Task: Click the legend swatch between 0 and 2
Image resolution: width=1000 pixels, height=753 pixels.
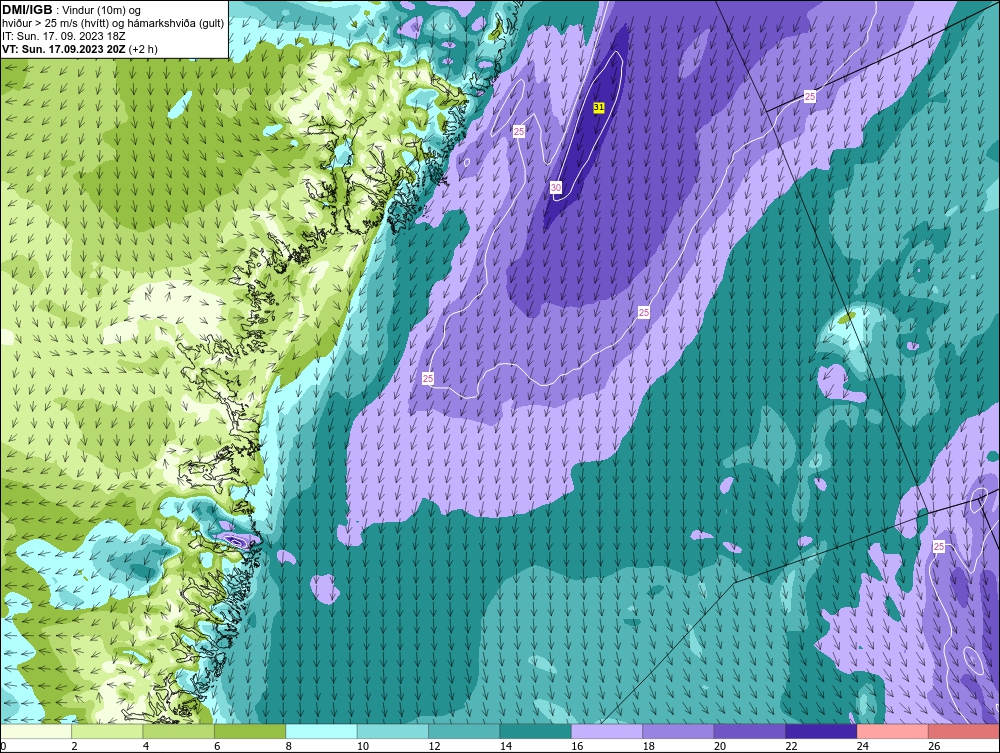Action: pos(36,731)
